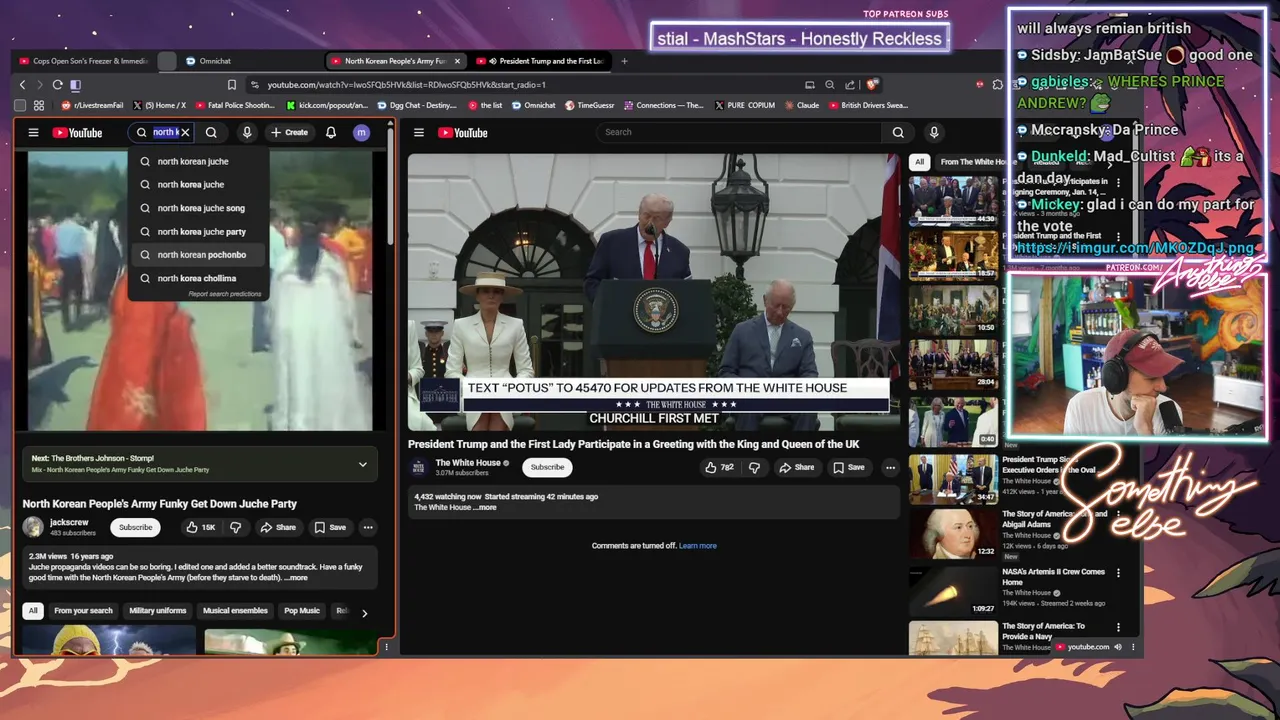Screen dimensions: 1280x720
Task: Open more actions for White House livestream
Action: pos(890,467)
